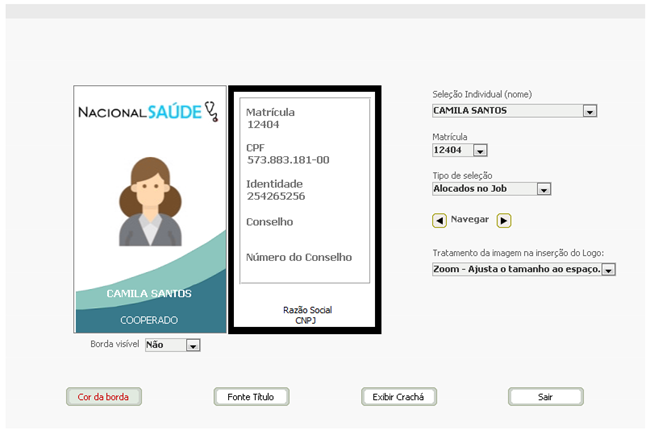
Task: Click the Não value in Borda visível
Action: (x=155, y=345)
